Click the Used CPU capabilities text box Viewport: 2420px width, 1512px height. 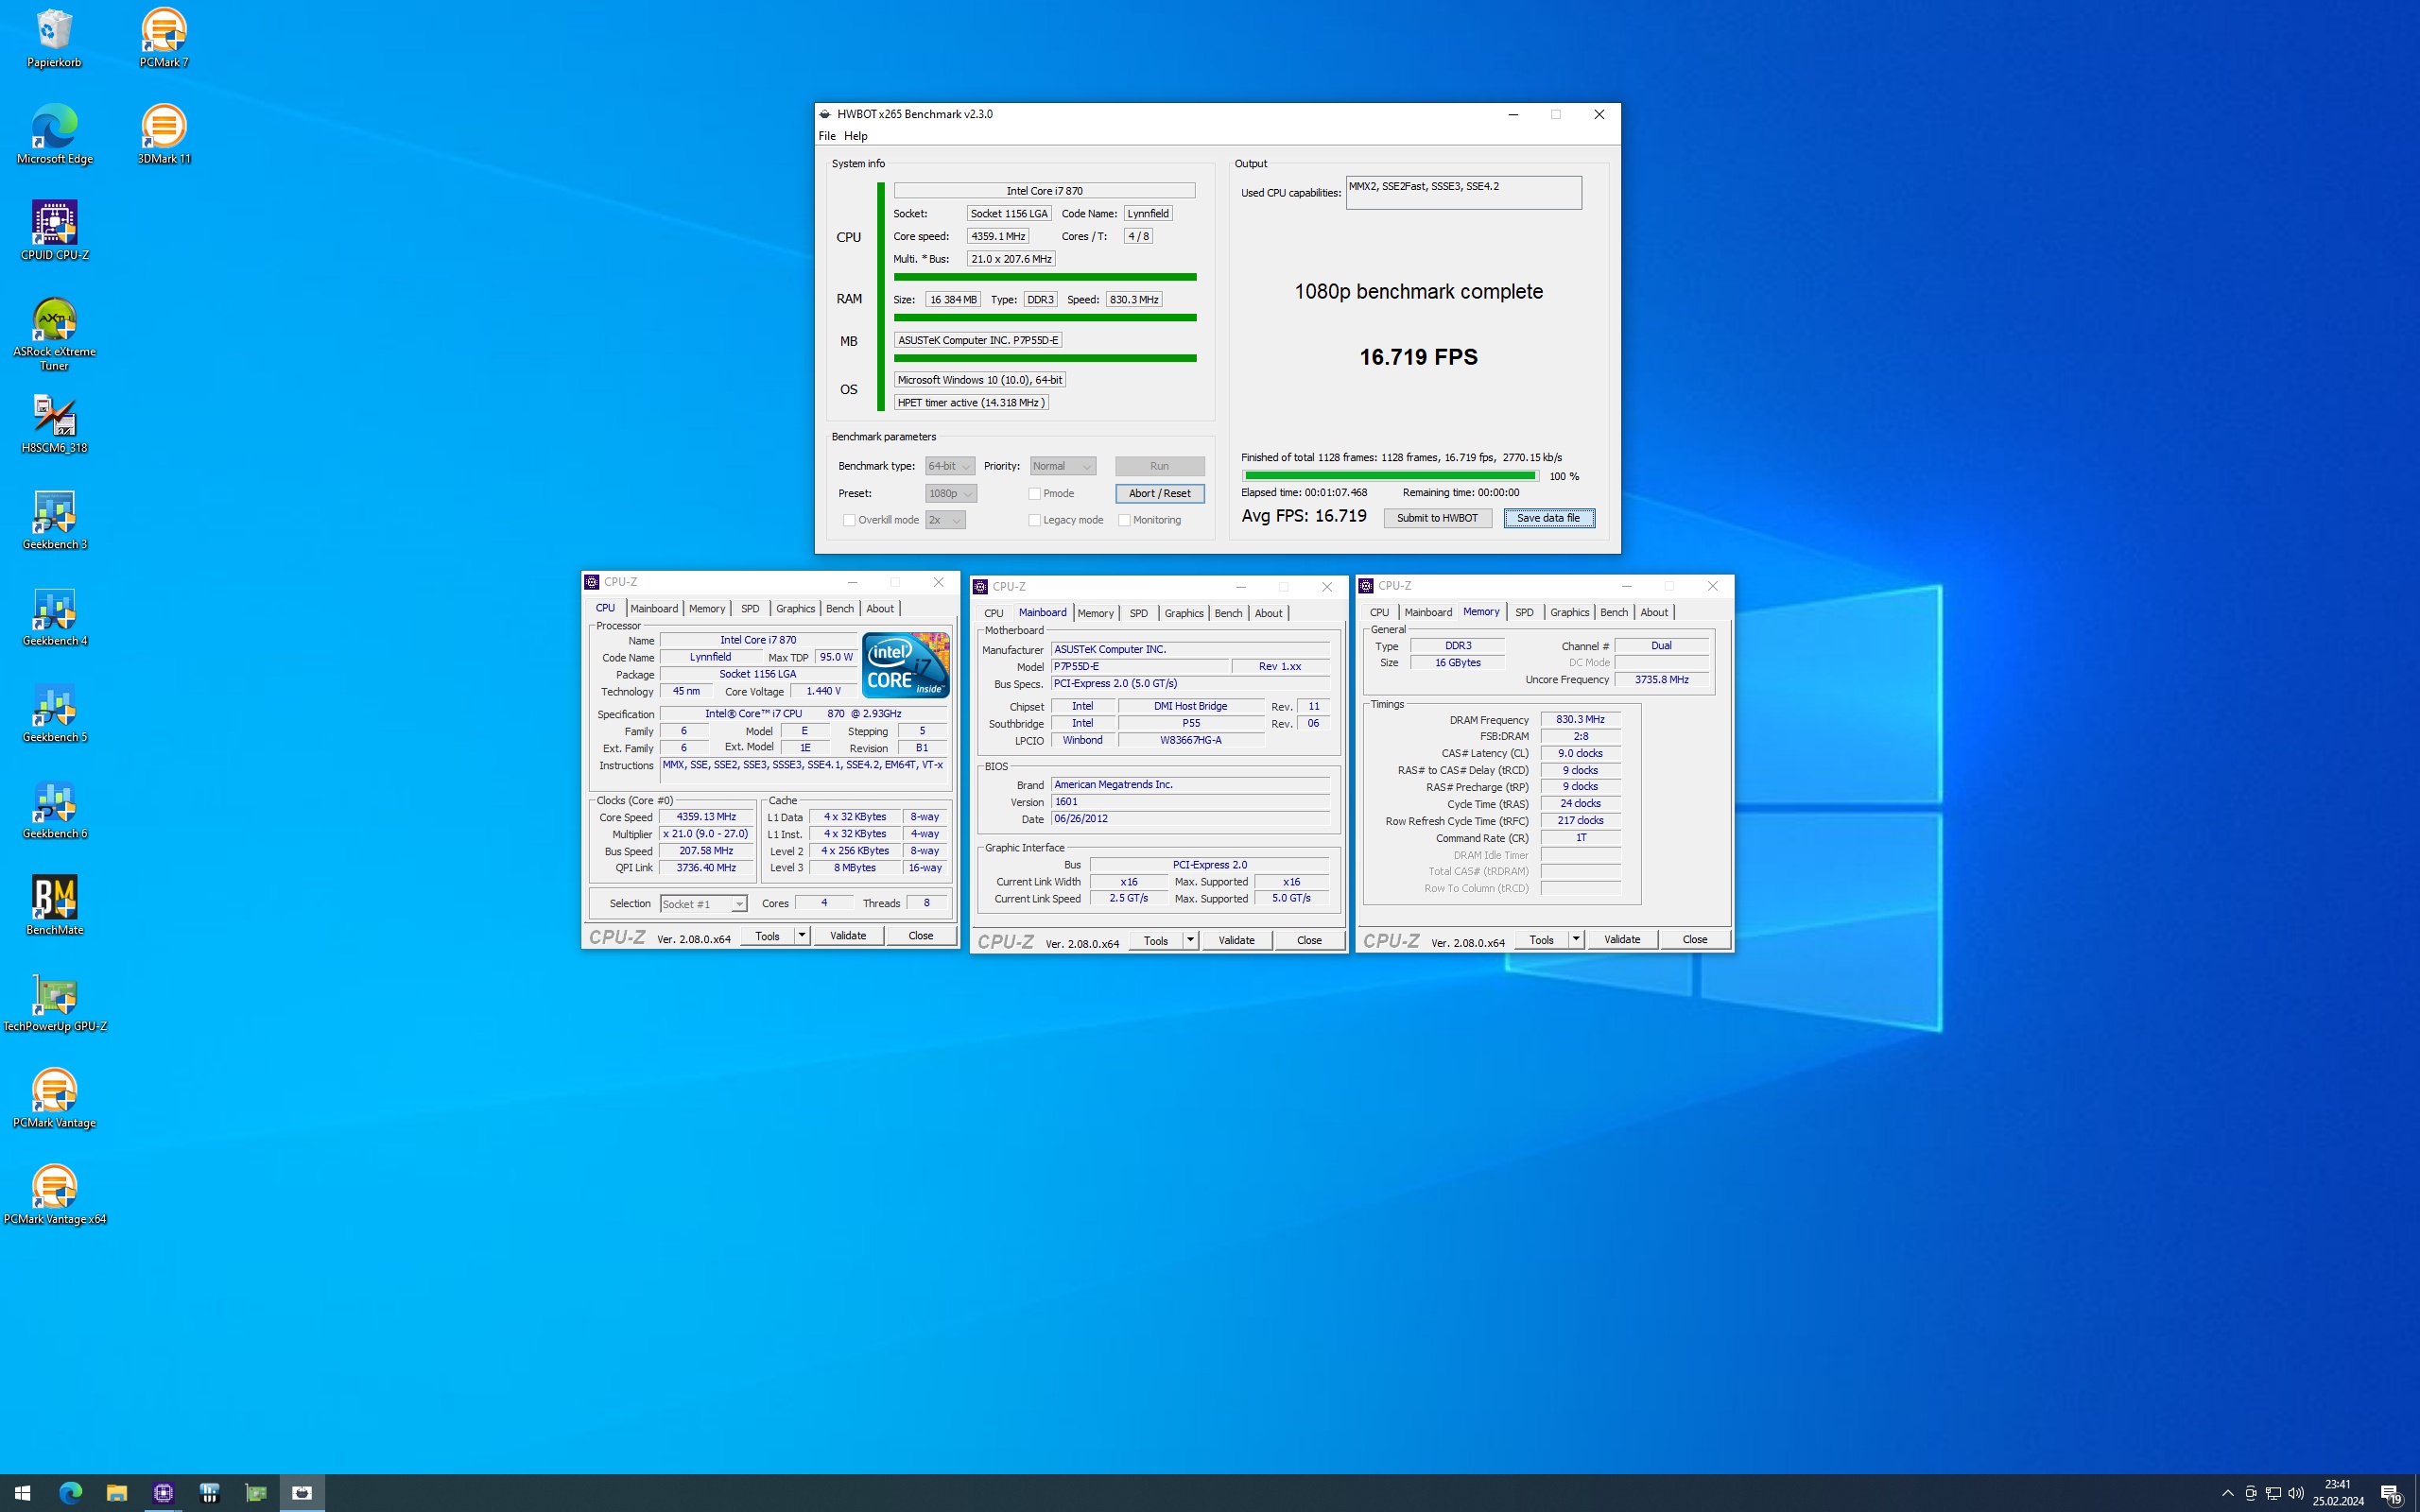click(x=1463, y=193)
